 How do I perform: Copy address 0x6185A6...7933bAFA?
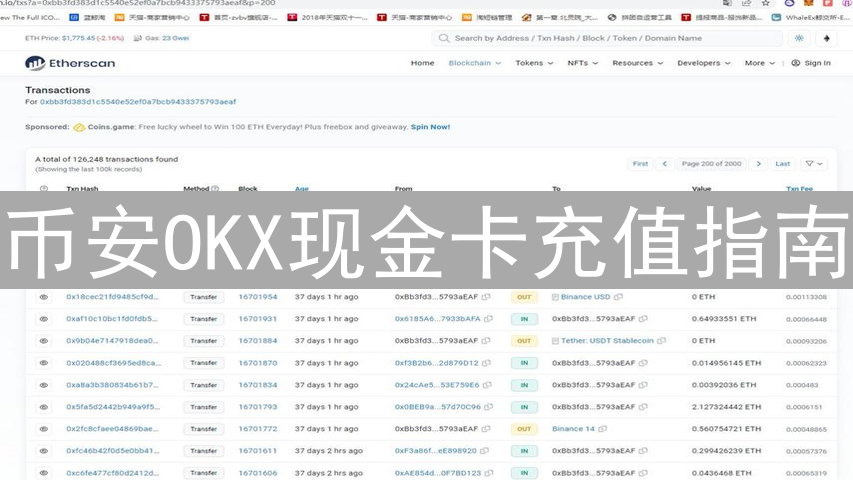[x=489, y=319]
